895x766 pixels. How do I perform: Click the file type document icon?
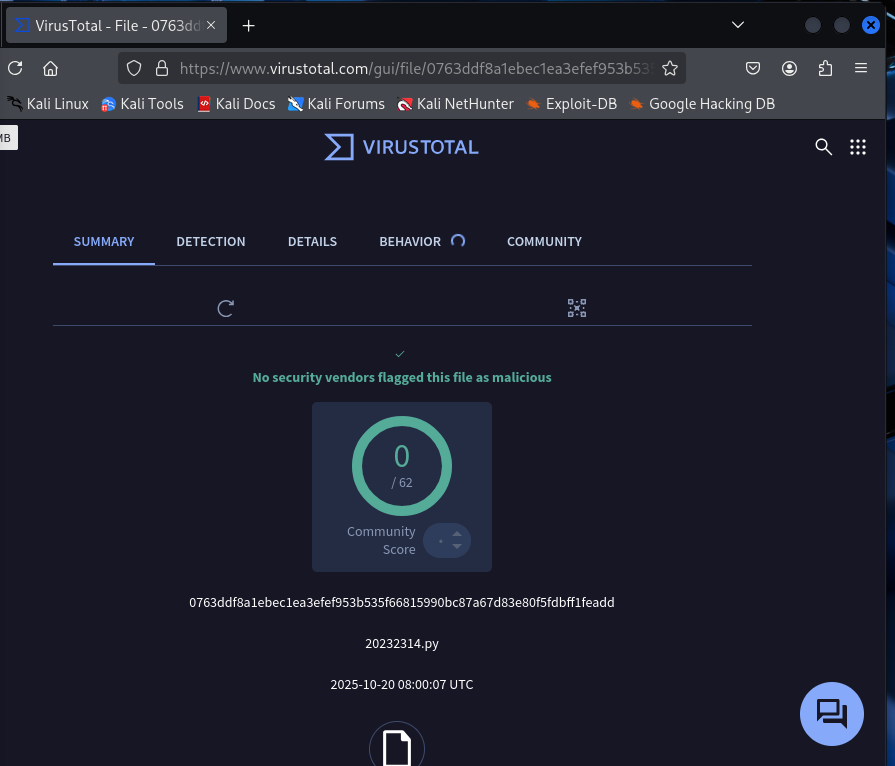[x=397, y=745]
